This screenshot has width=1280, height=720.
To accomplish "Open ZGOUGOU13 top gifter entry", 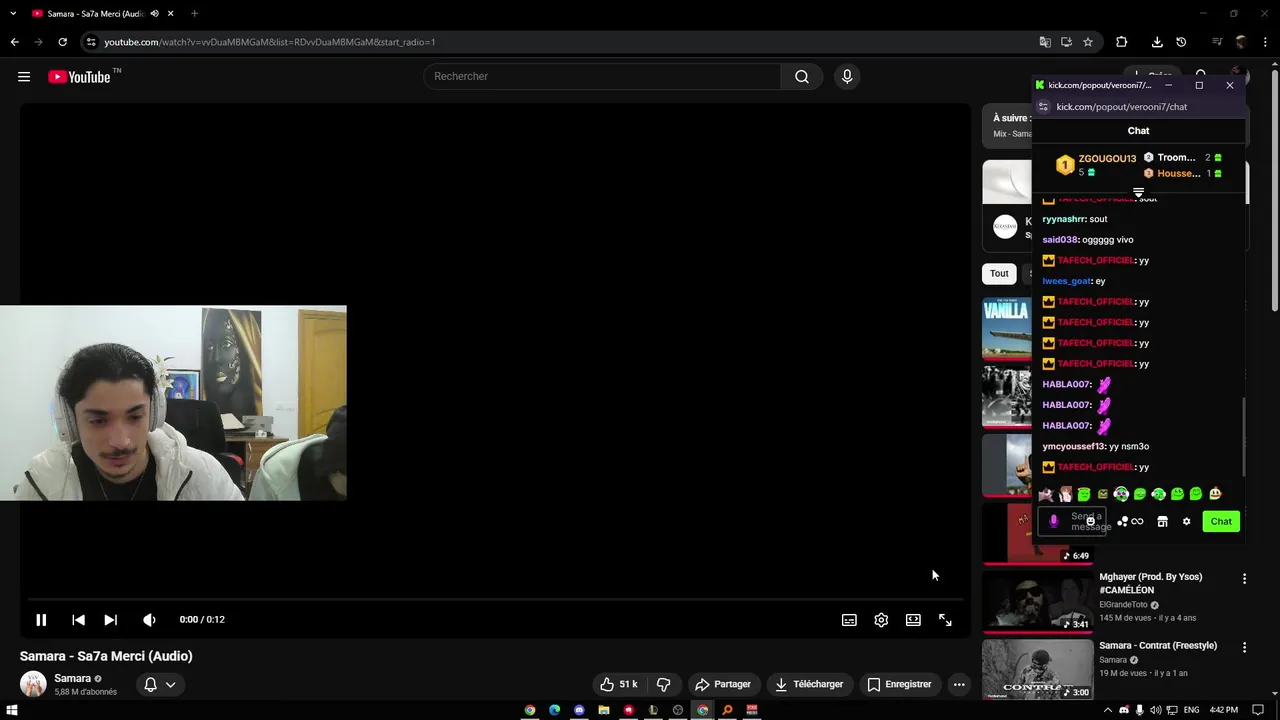I will pyautogui.click(x=1096, y=165).
